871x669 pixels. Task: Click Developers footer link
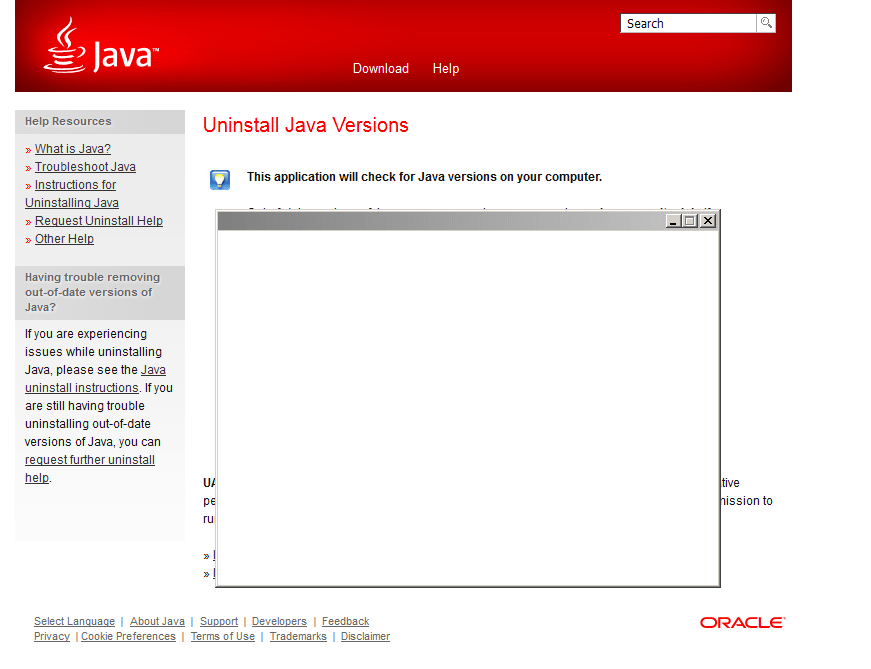279,621
